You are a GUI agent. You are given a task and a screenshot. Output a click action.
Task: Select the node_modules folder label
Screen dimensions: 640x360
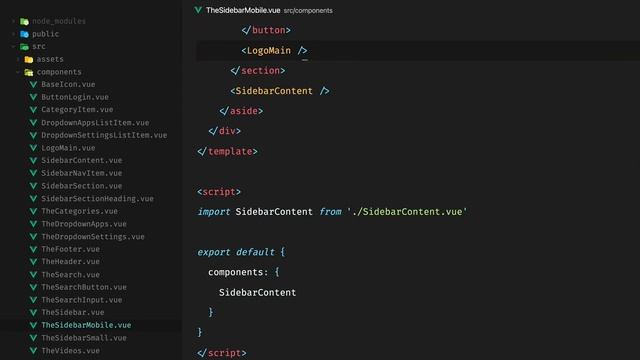[x=59, y=21]
